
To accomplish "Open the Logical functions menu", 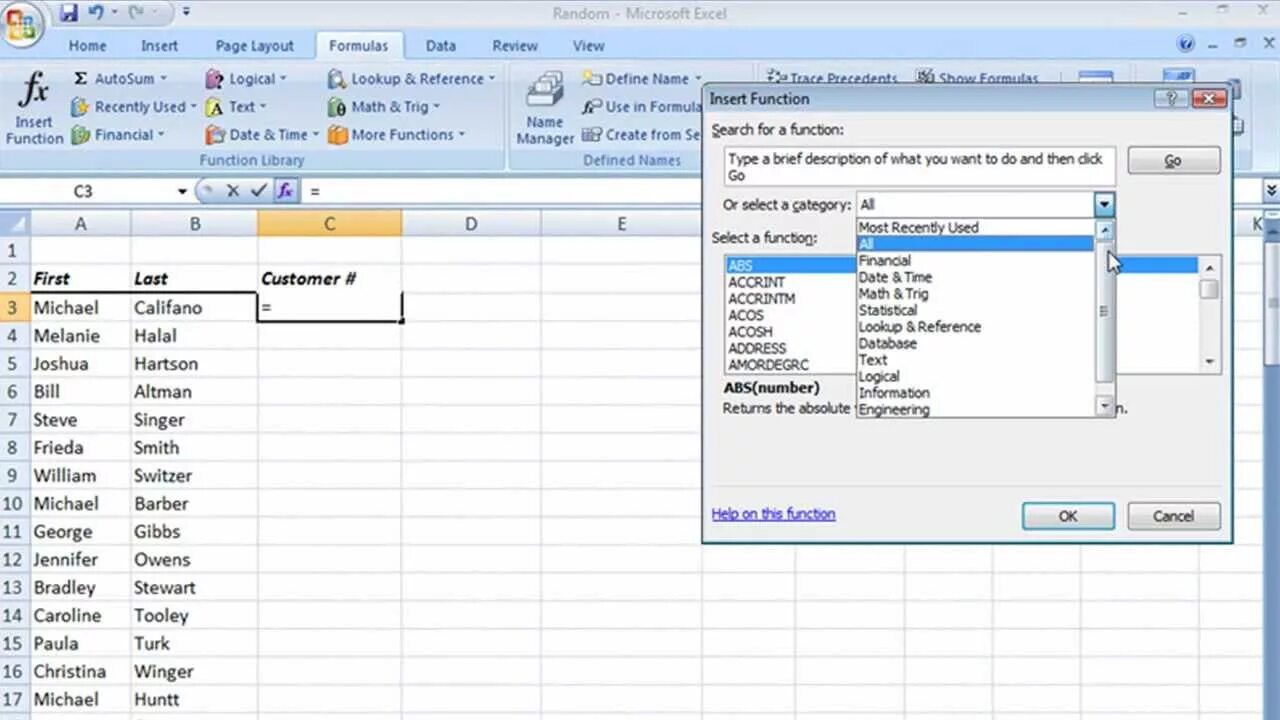I will (x=246, y=78).
